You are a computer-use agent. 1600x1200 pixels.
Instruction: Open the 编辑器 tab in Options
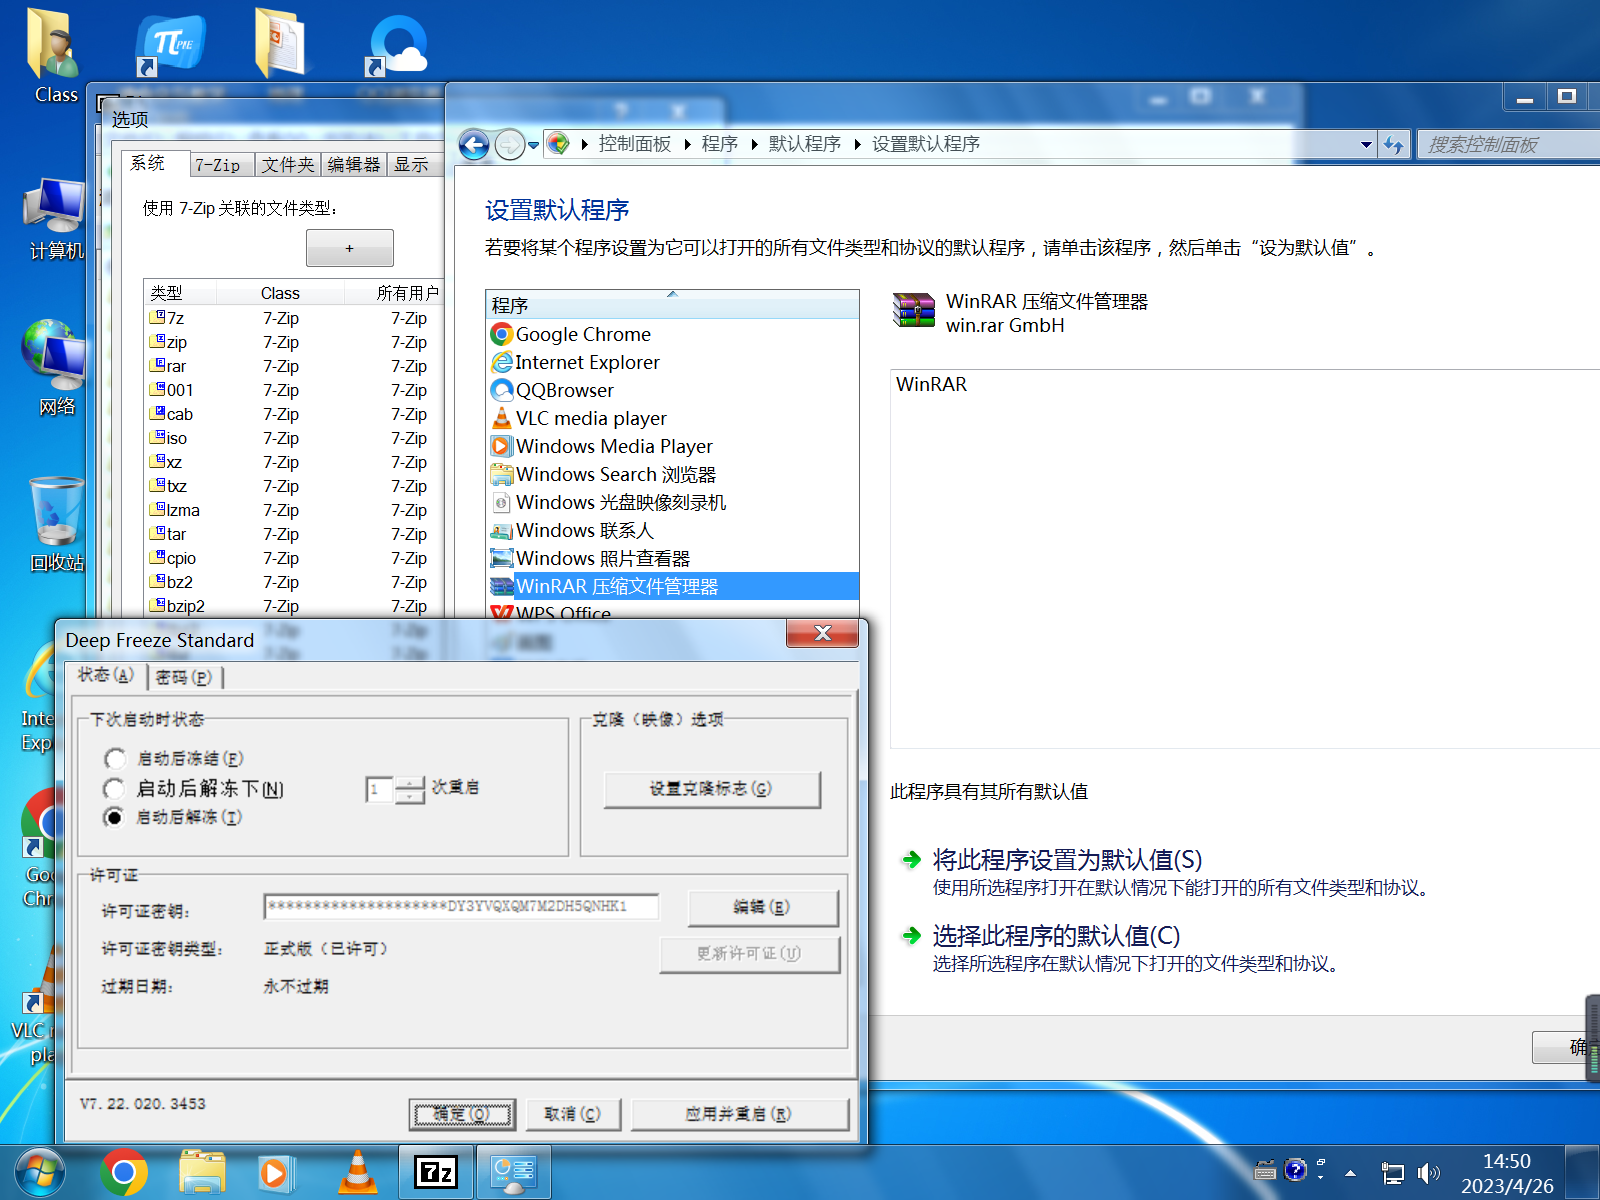pyautogui.click(x=354, y=165)
